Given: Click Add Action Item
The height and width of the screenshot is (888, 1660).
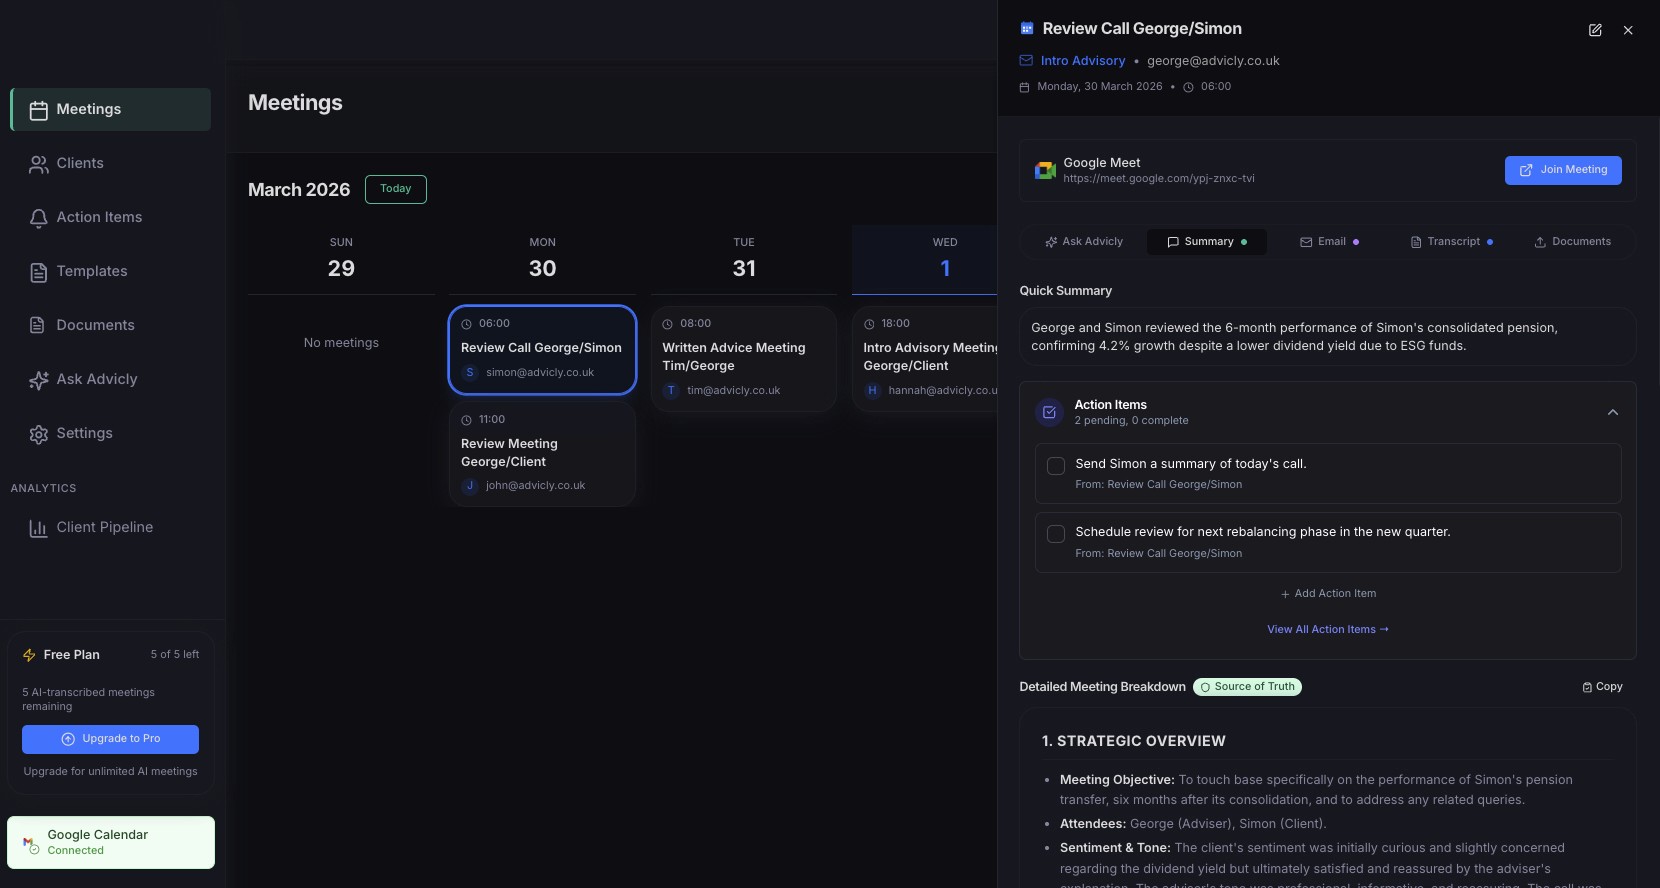Looking at the screenshot, I should pos(1328,594).
